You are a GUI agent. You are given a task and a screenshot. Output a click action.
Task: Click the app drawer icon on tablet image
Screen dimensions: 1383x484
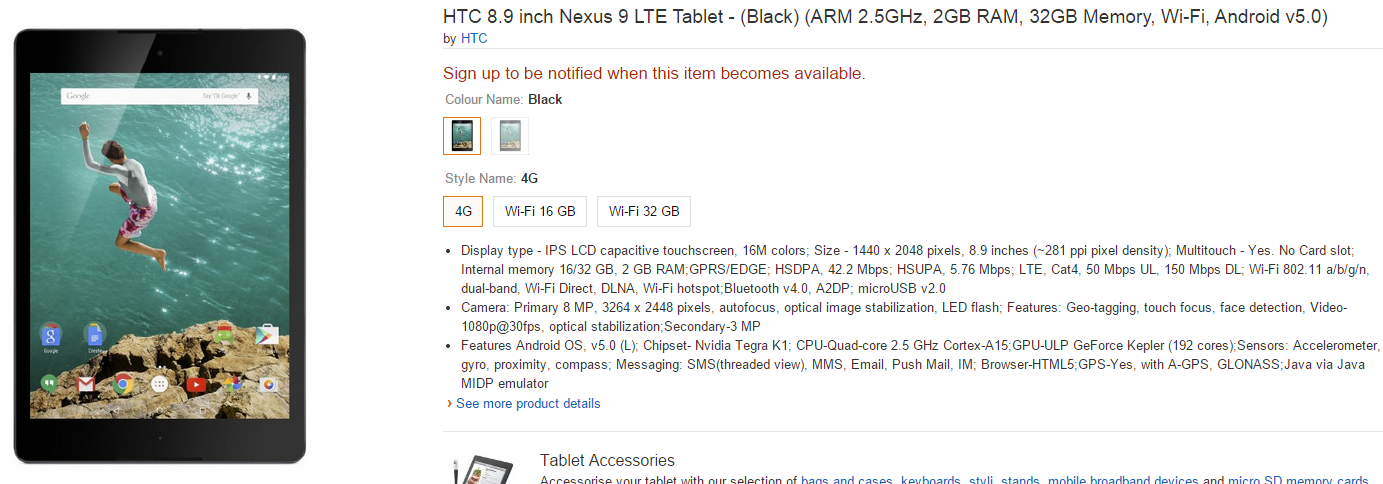click(159, 384)
